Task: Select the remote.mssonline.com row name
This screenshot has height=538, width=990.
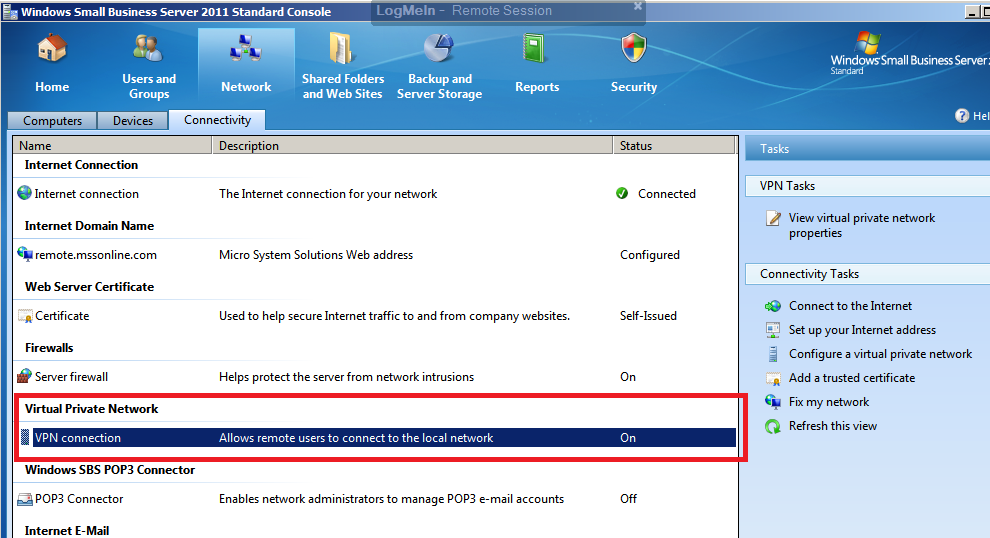Action: click(96, 255)
